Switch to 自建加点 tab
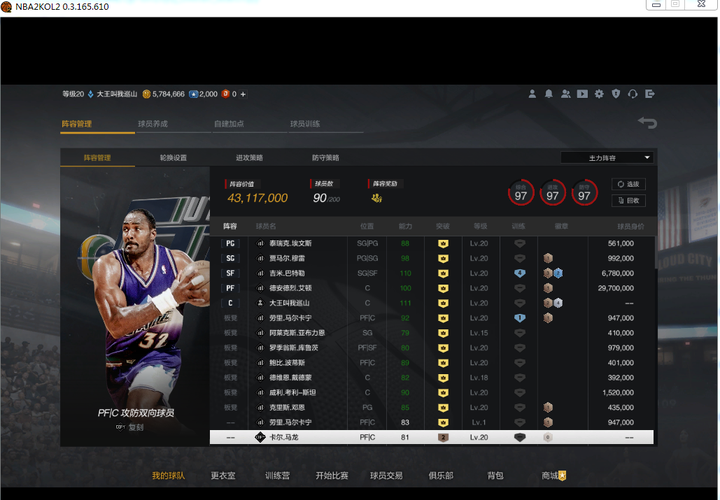 [x=229, y=124]
